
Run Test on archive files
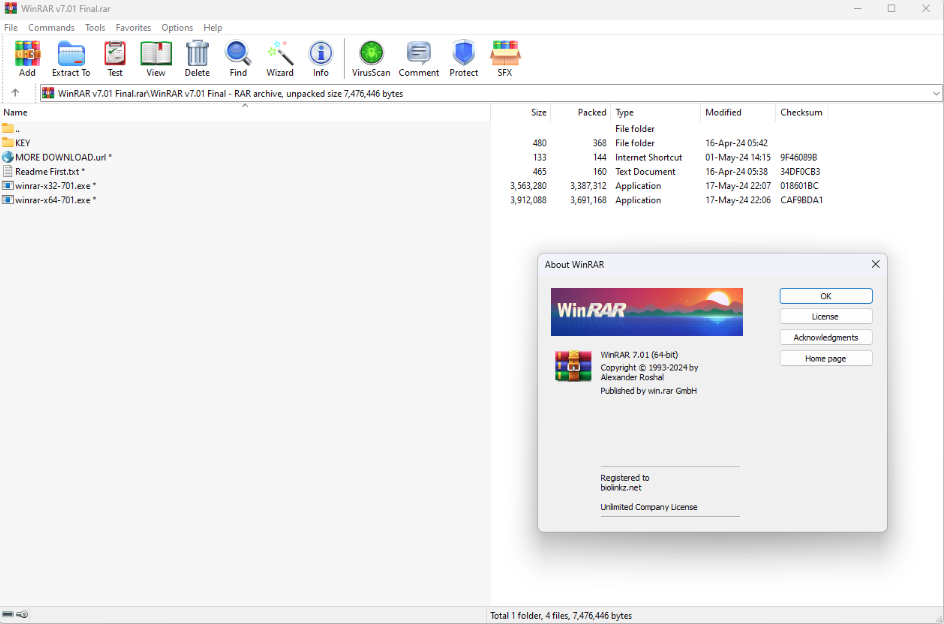point(115,59)
